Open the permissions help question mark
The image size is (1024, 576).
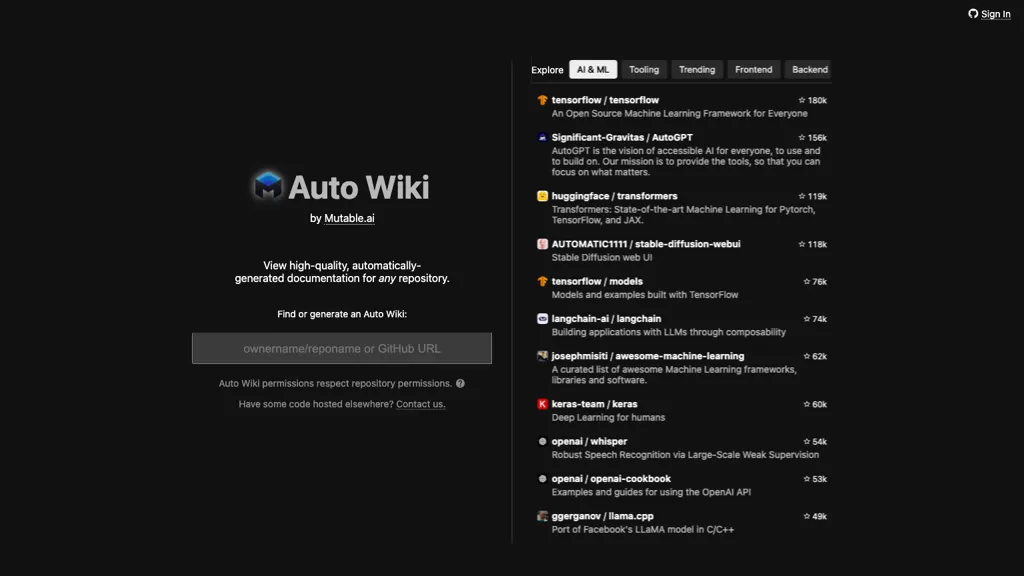click(x=460, y=383)
